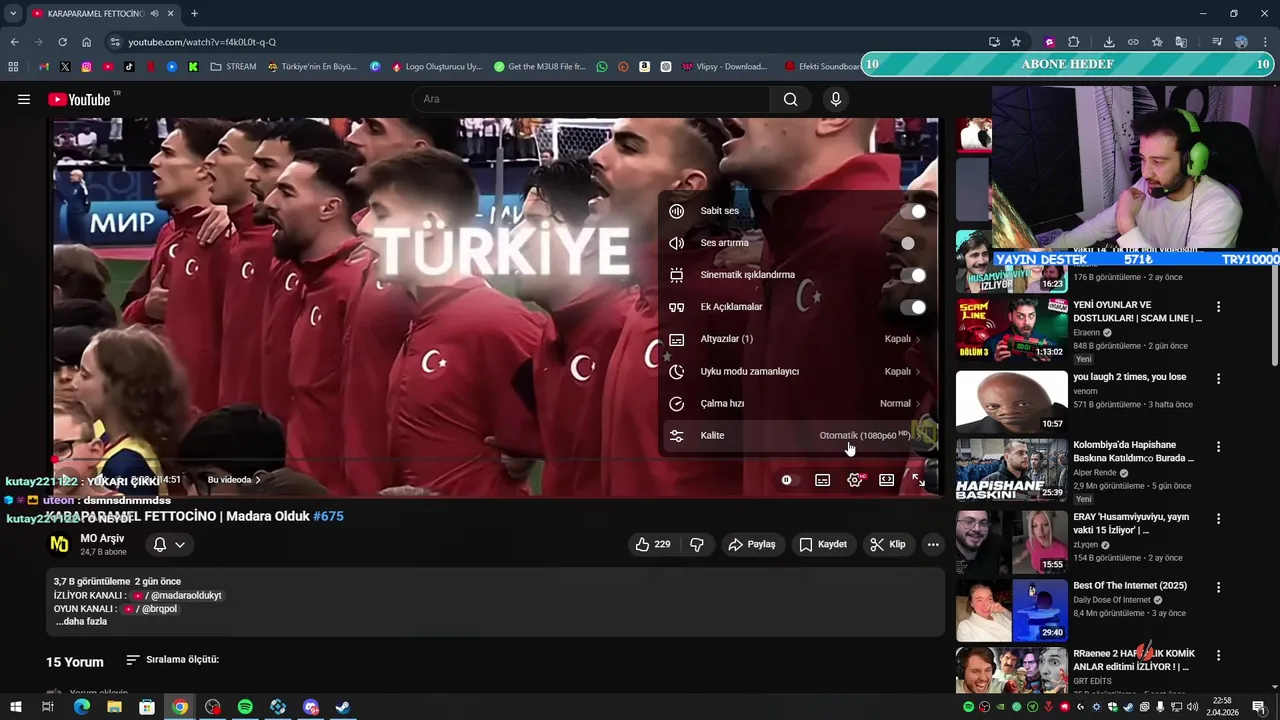This screenshot has width=1280, height=720.
Task: Open options for Kolombiya'da Hapishane video
Action: pyautogui.click(x=1218, y=447)
